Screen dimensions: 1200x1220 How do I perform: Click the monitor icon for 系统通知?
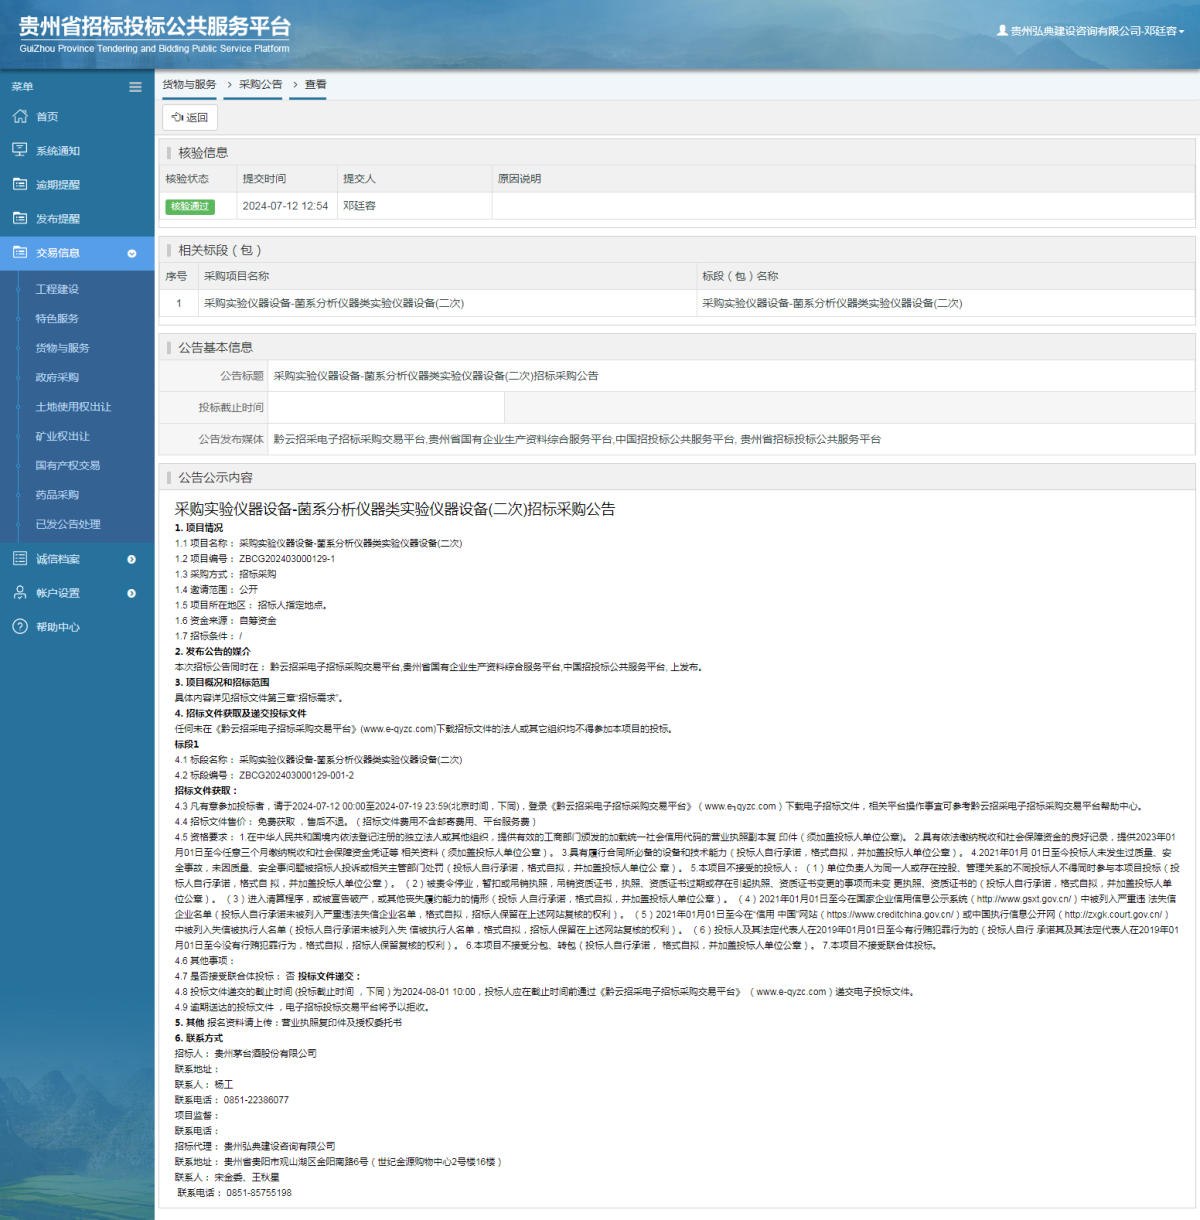tap(20, 150)
